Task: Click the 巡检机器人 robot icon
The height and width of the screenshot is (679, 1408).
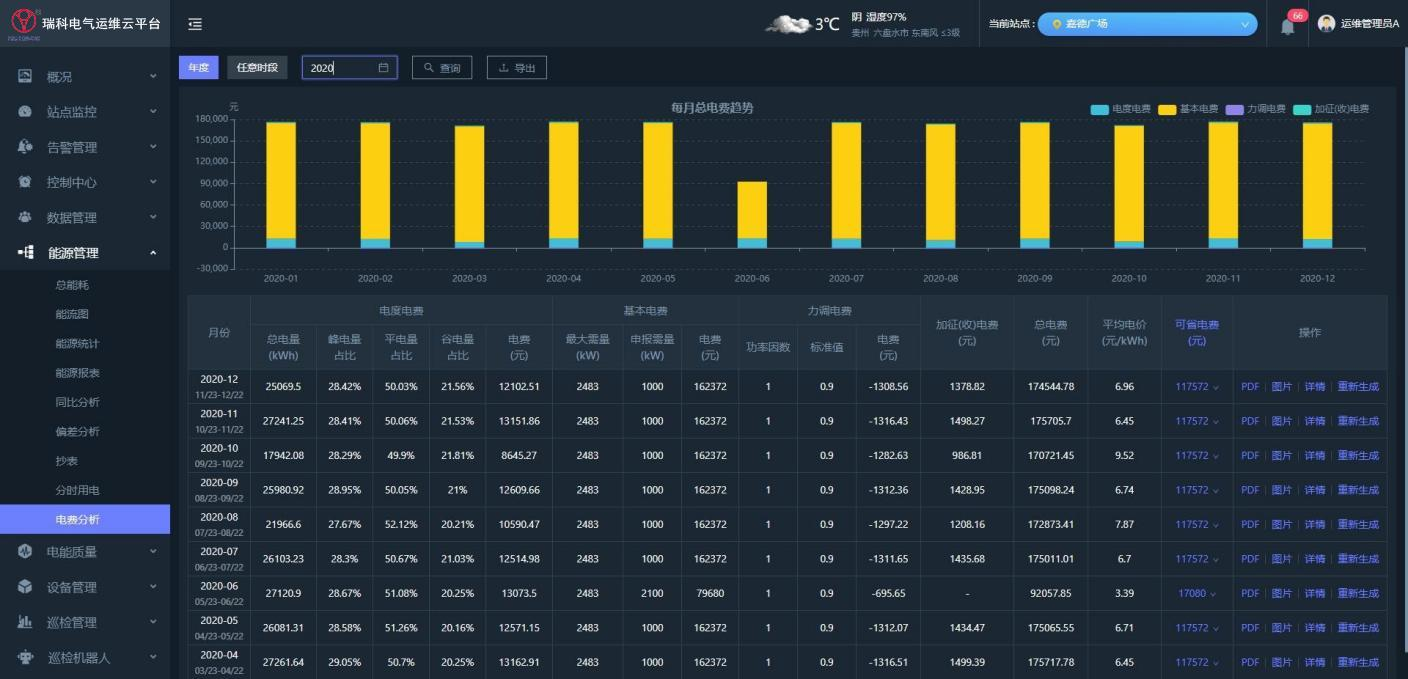Action: click(x=25, y=657)
